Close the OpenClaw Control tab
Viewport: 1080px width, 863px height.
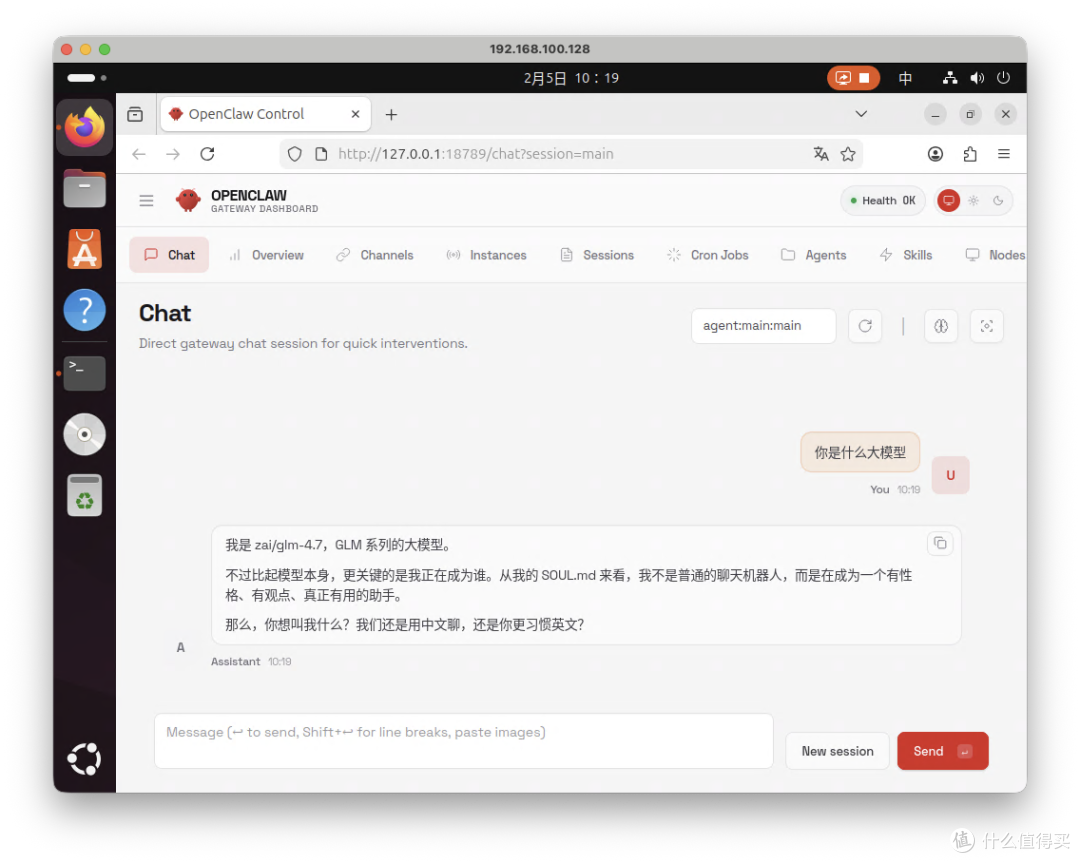(355, 114)
